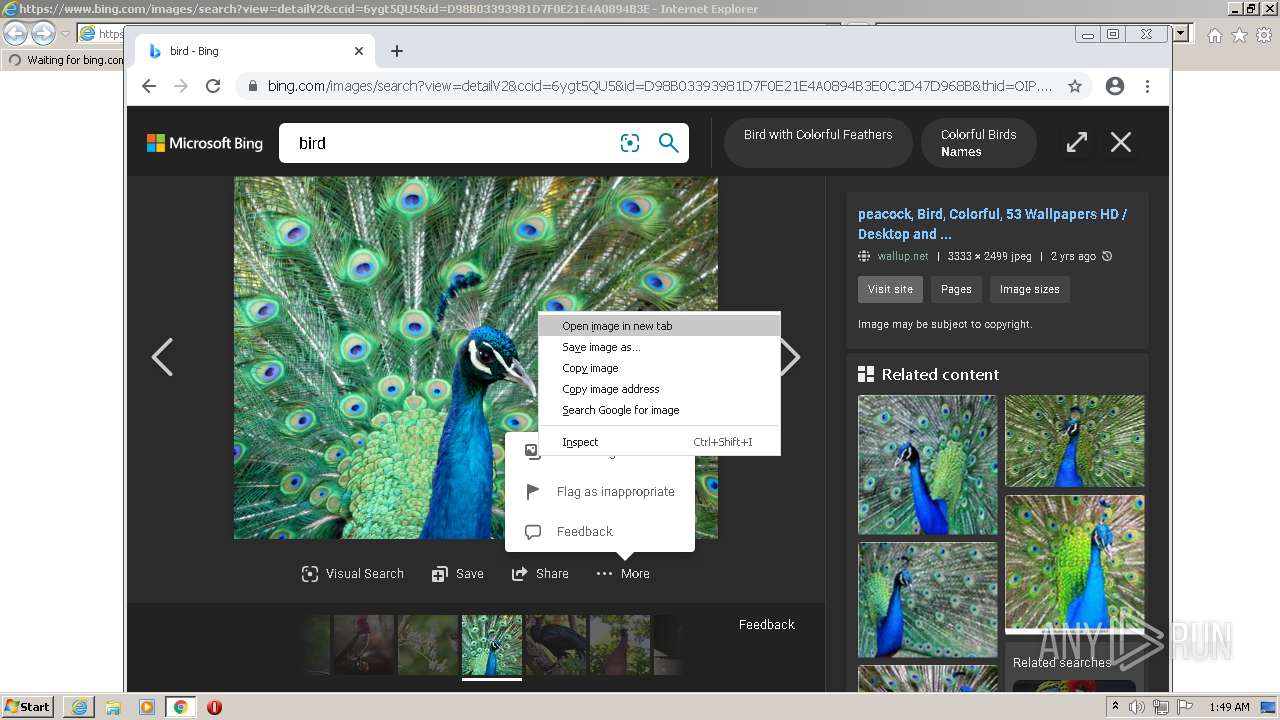
Task: Show the next image with right arrow
Action: pyautogui.click(x=790, y=357)
